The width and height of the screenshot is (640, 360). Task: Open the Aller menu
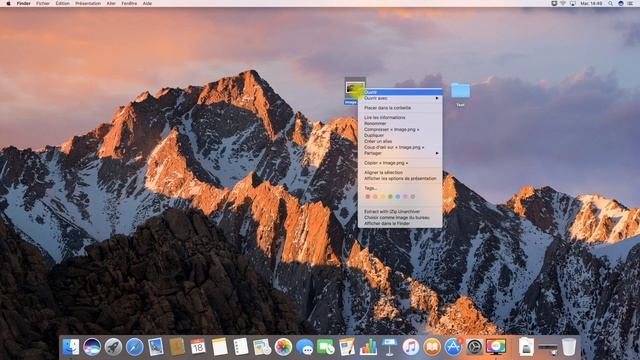point(111,3)
